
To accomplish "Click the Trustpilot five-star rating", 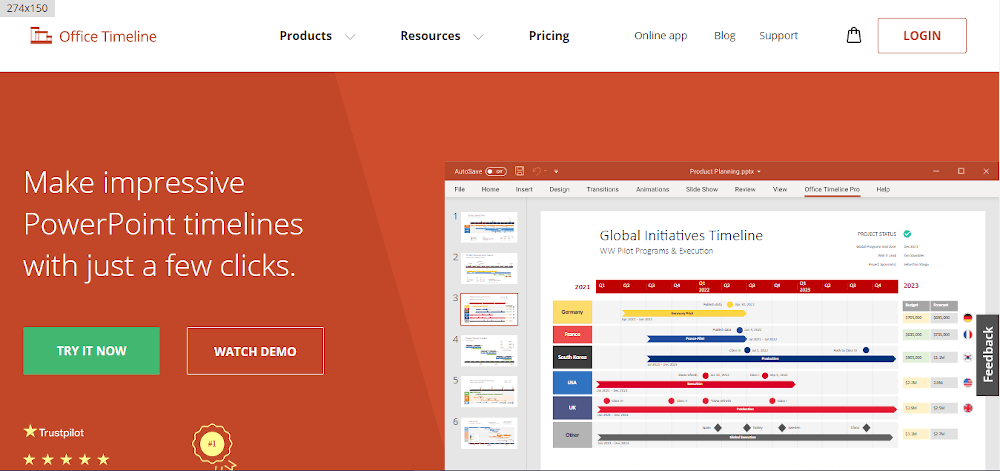I will coord(66,459).
